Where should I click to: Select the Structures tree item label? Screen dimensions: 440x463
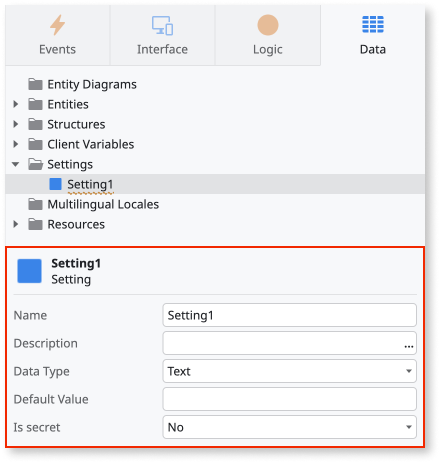click(x=76, y=124)
